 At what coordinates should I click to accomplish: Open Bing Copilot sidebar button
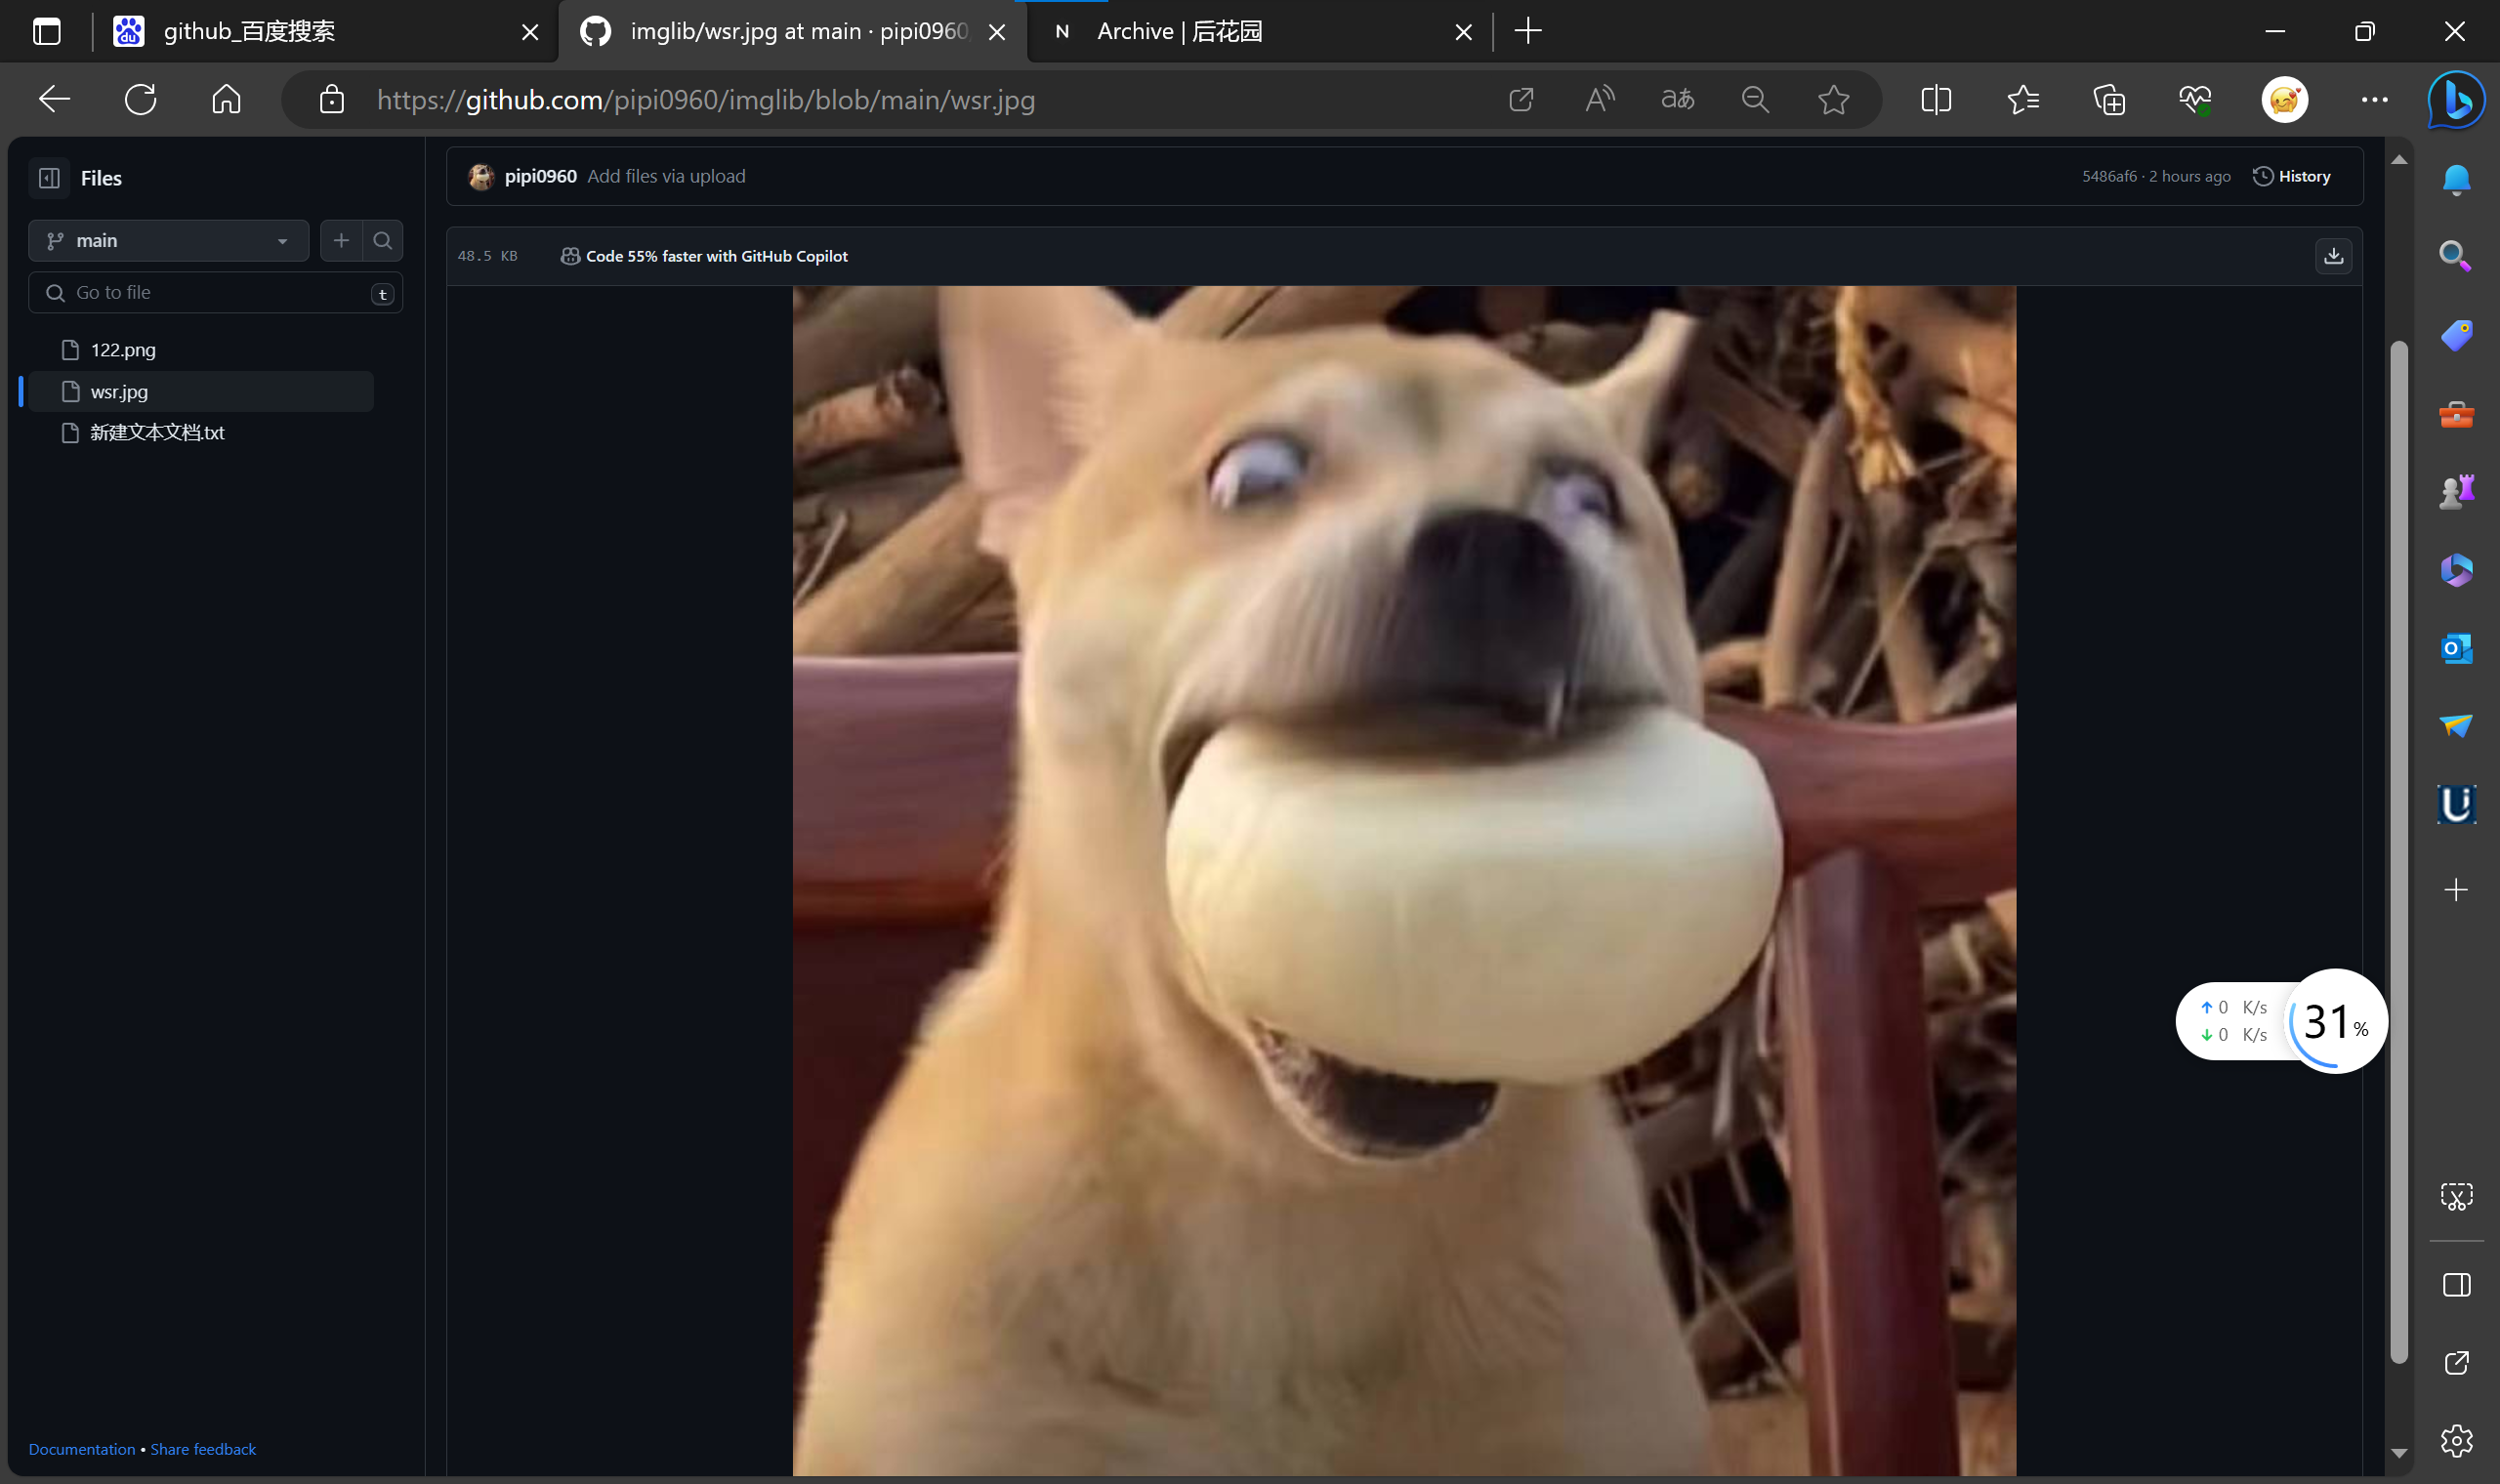pyautogui.click(x=2456, y=99)
